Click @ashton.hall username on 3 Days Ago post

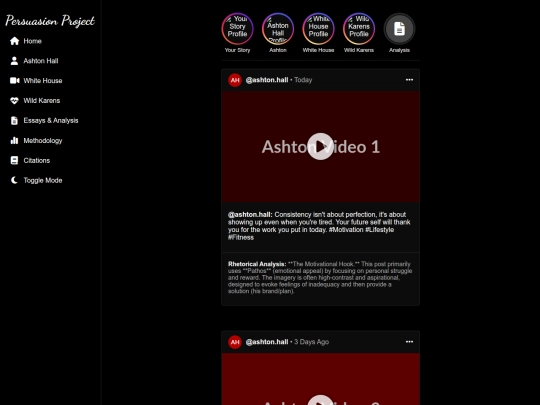click(267, 342)
